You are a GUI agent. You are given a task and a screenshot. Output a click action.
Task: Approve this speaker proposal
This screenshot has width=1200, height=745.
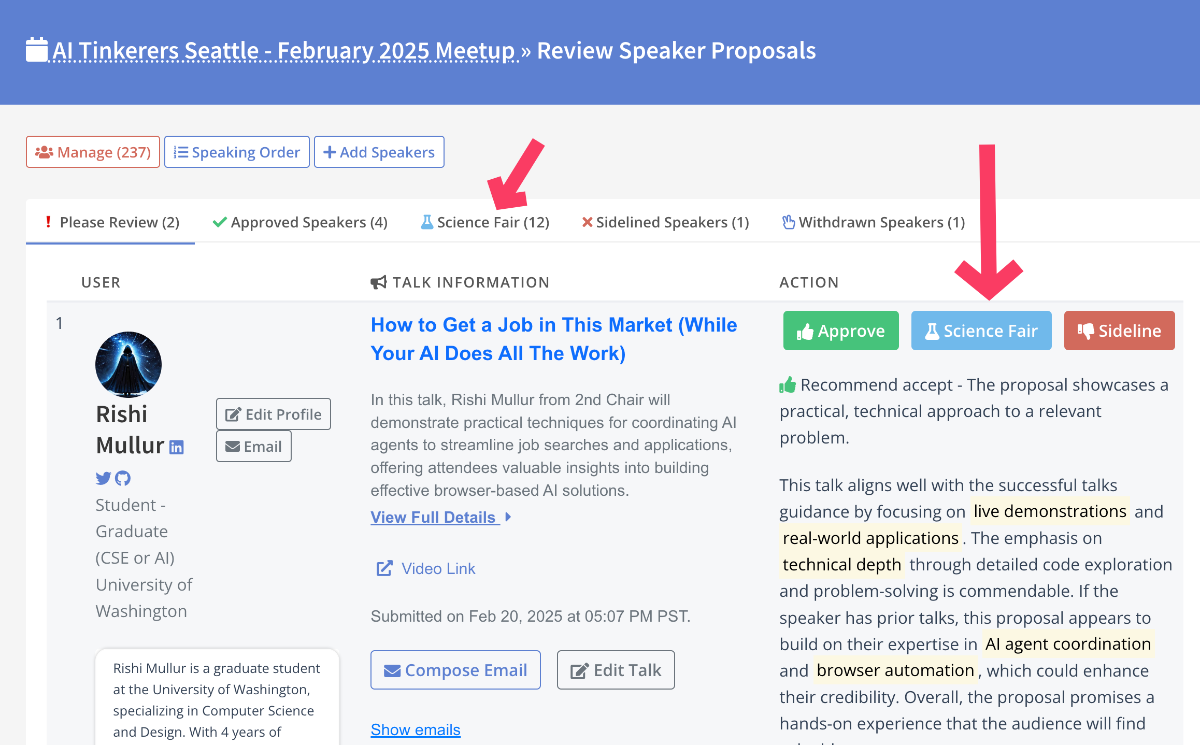[840, 331]
